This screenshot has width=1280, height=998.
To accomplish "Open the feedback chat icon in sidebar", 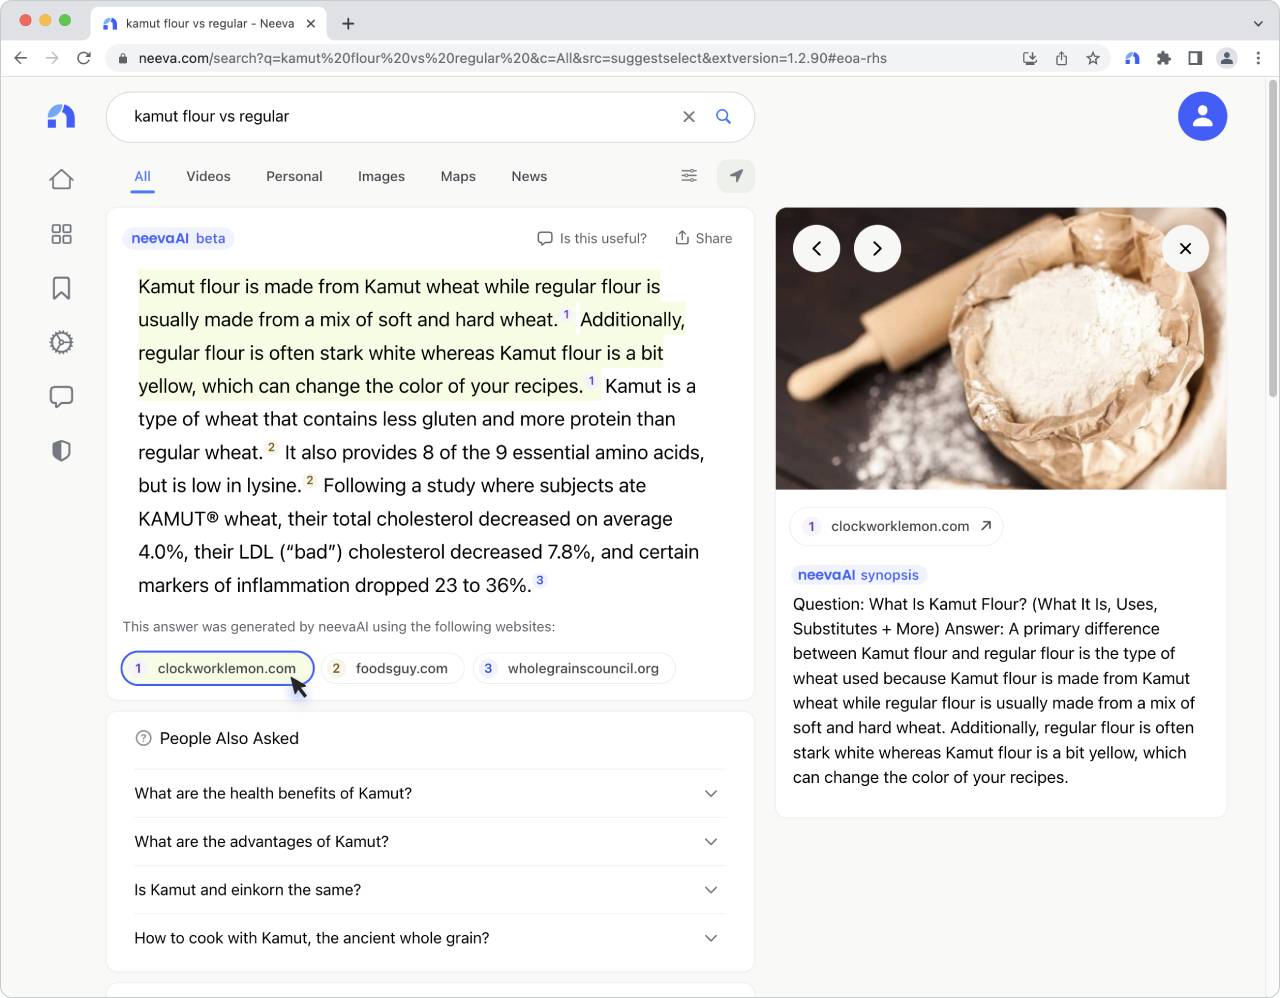I will pyautogui.click(x=61, y=397).
